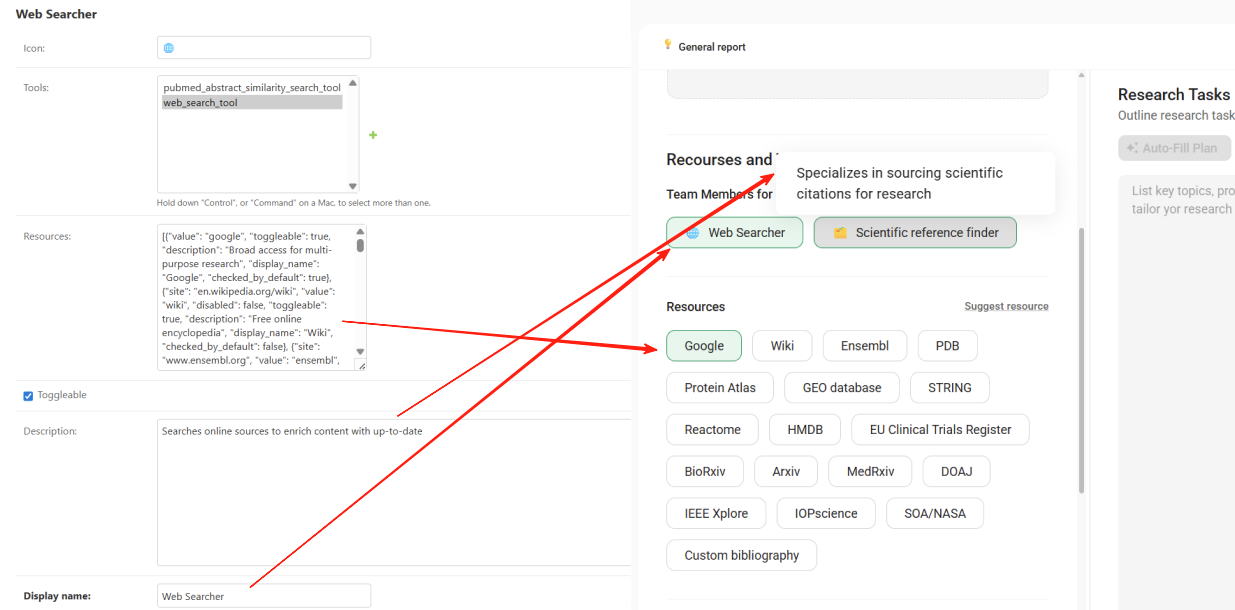Enable the EU Clinical Trials Register resource
The width and height of the screenshot is (1235, 610).
[x=940, y=430]
